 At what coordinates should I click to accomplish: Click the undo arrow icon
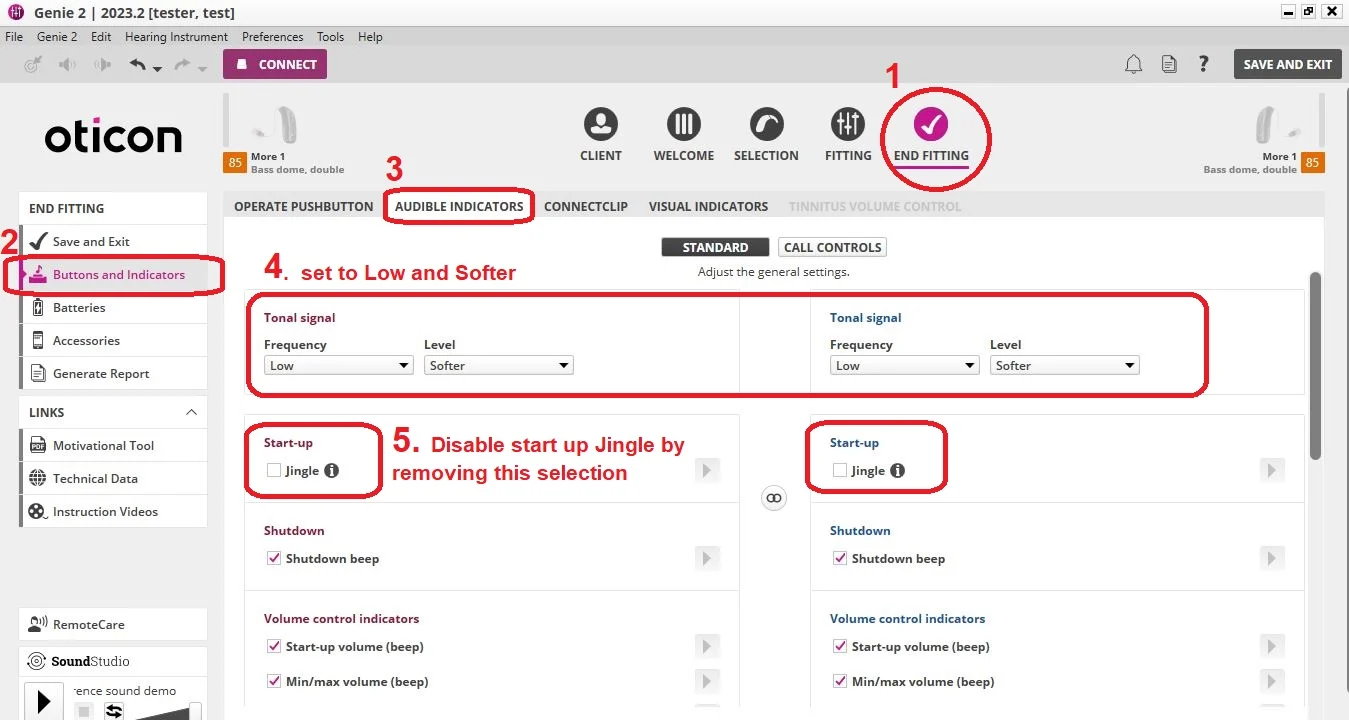point(138,65)
